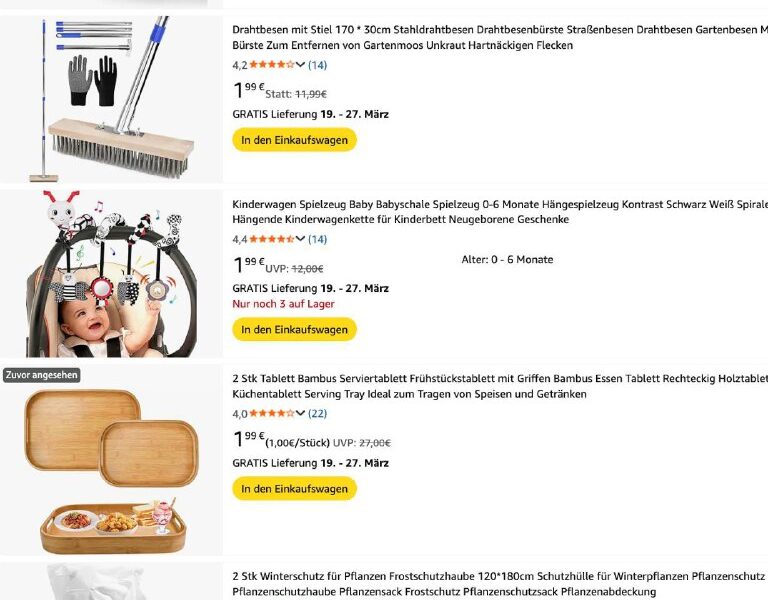Screen dimensions: 768x600
Task: Click the 4.0 star rating icons
Action: tap(271, 413)
